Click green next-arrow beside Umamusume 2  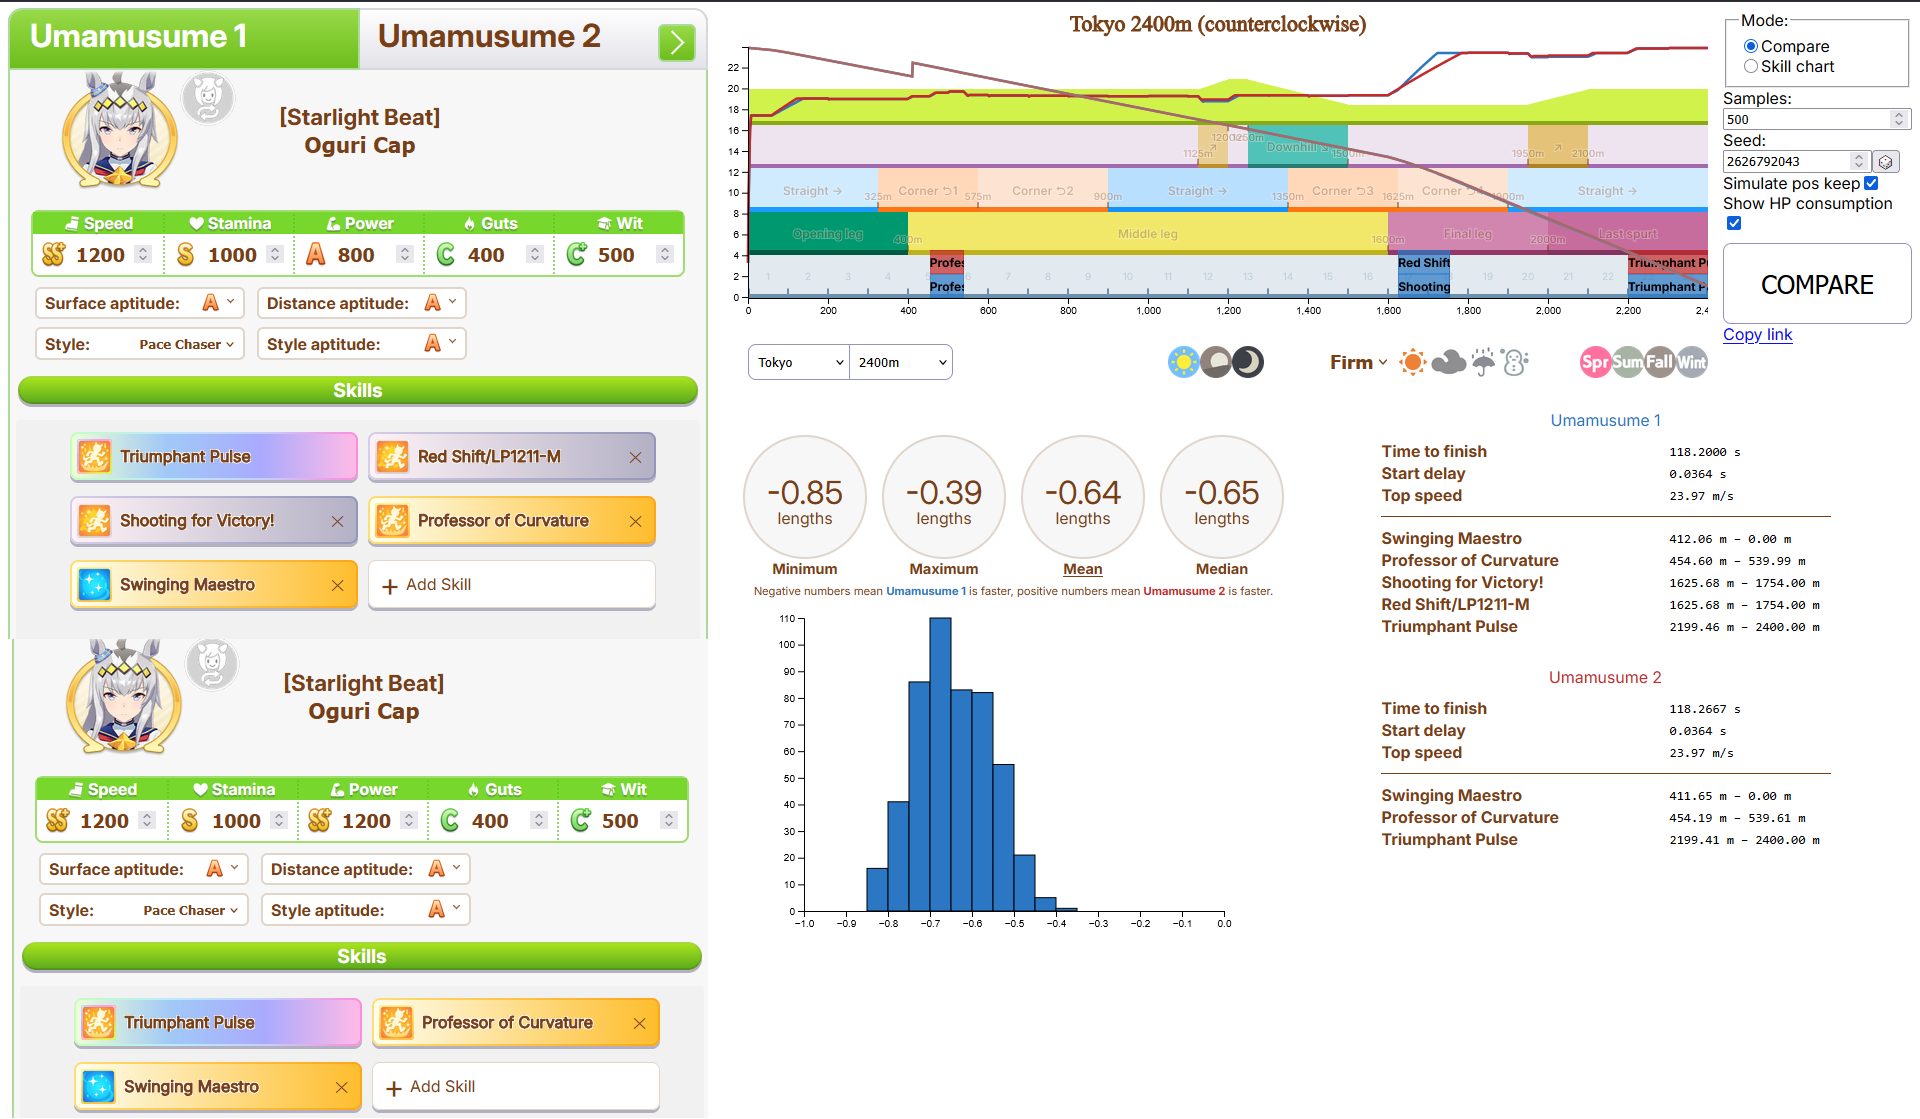pos(677,42)
